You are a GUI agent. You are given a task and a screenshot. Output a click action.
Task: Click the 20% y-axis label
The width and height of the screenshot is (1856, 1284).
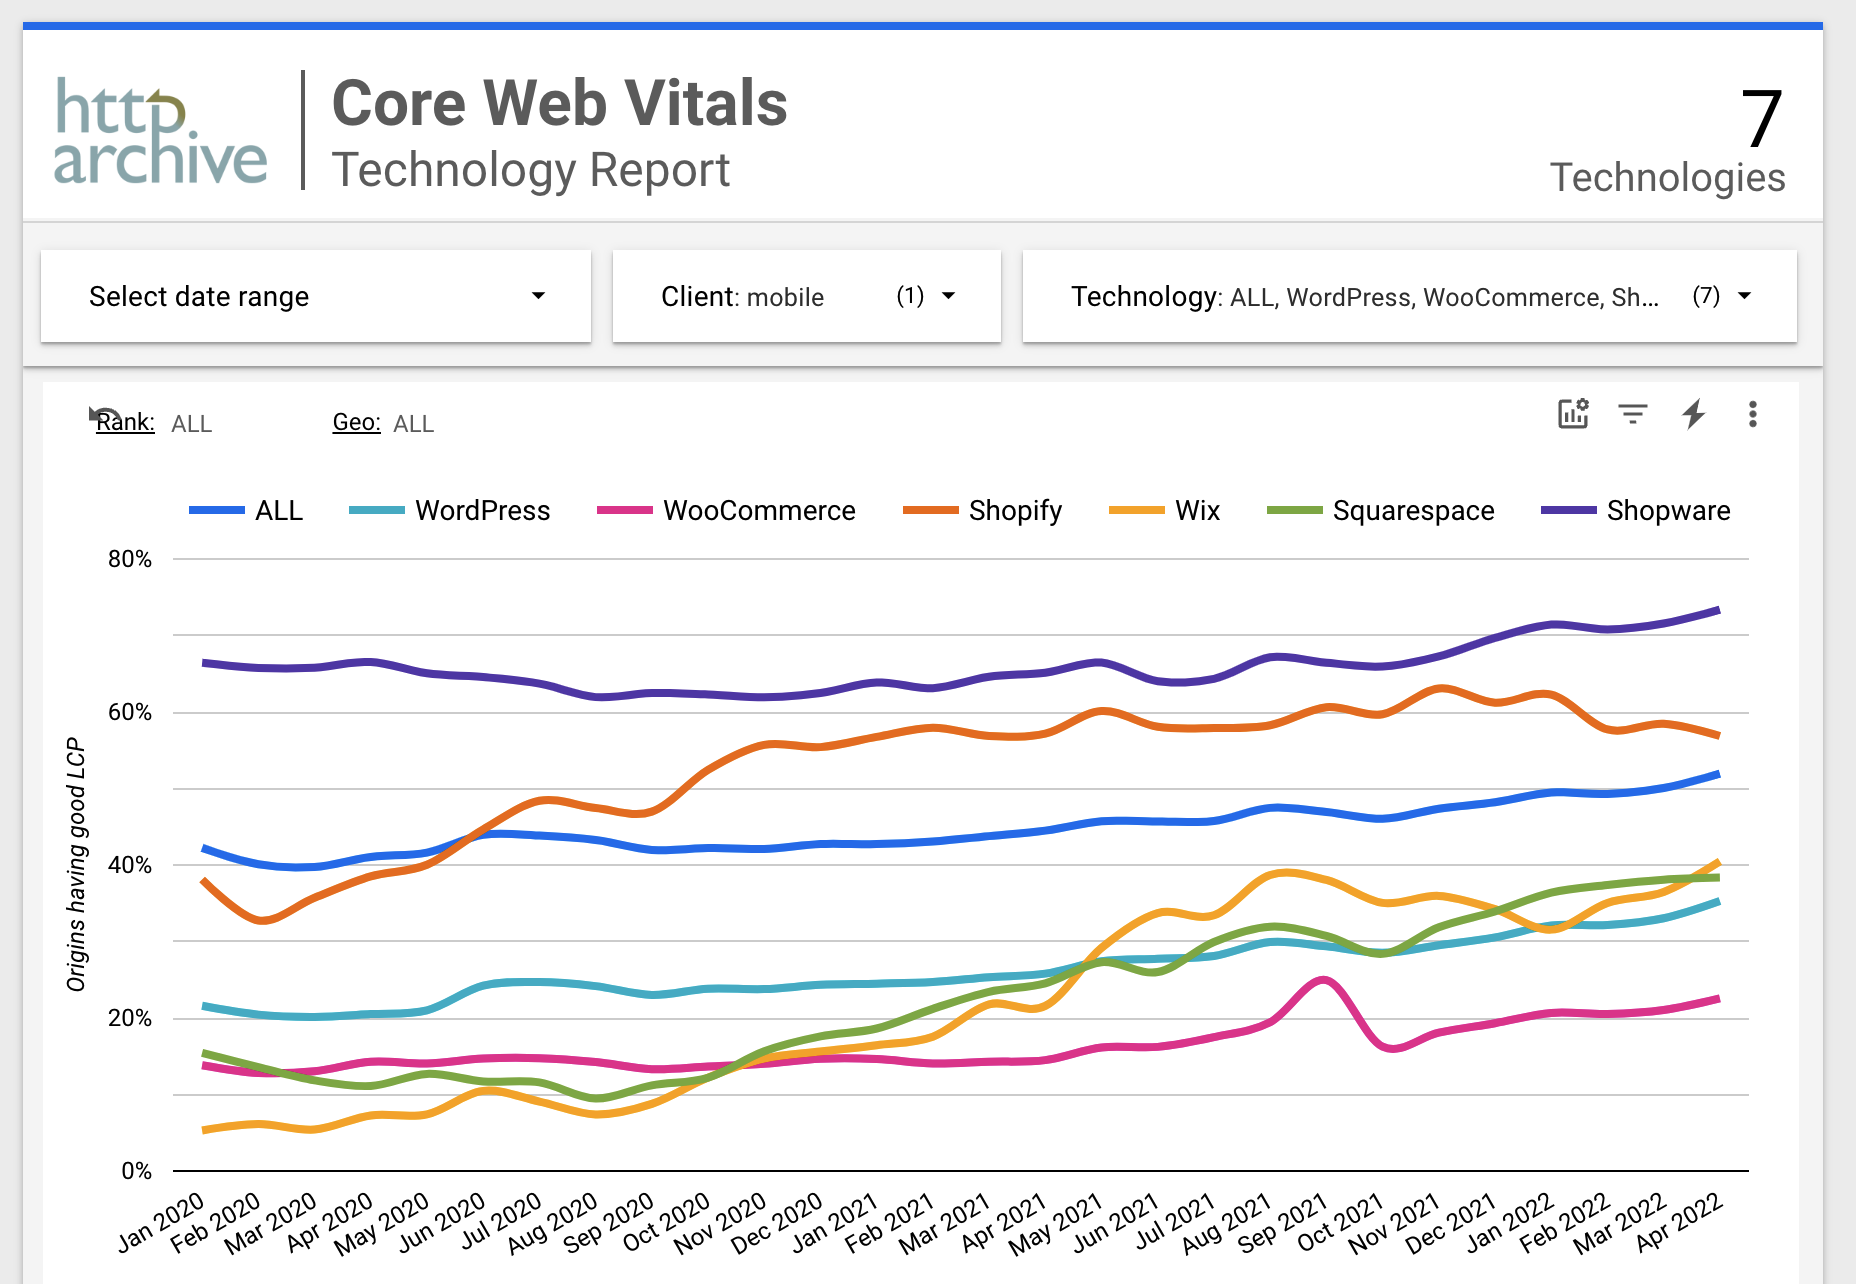[x=130, y=1018]
